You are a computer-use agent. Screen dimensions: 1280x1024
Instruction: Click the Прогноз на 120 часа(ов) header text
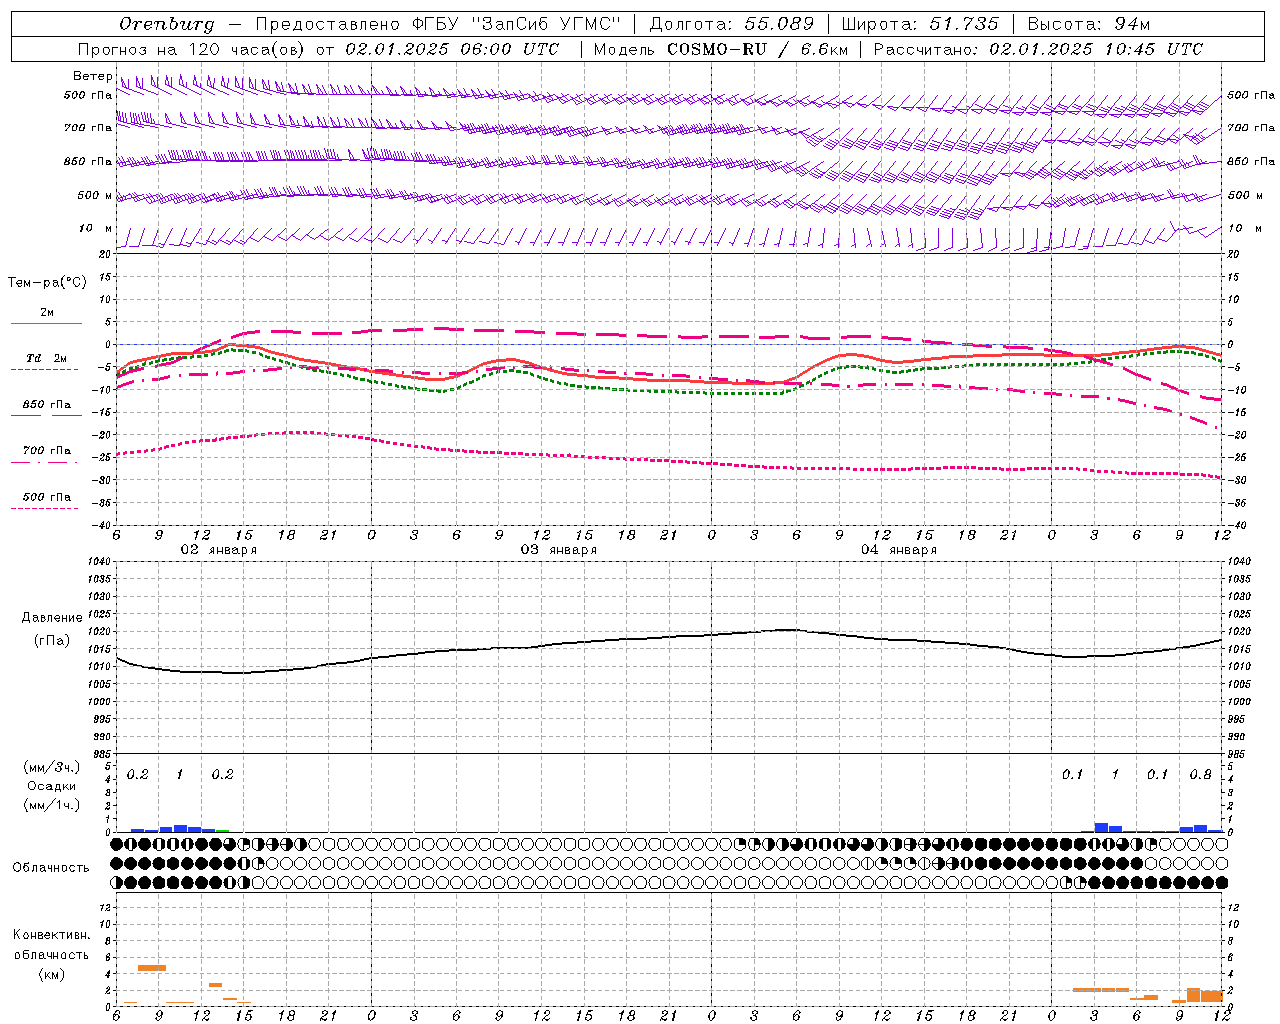[318, 49]
